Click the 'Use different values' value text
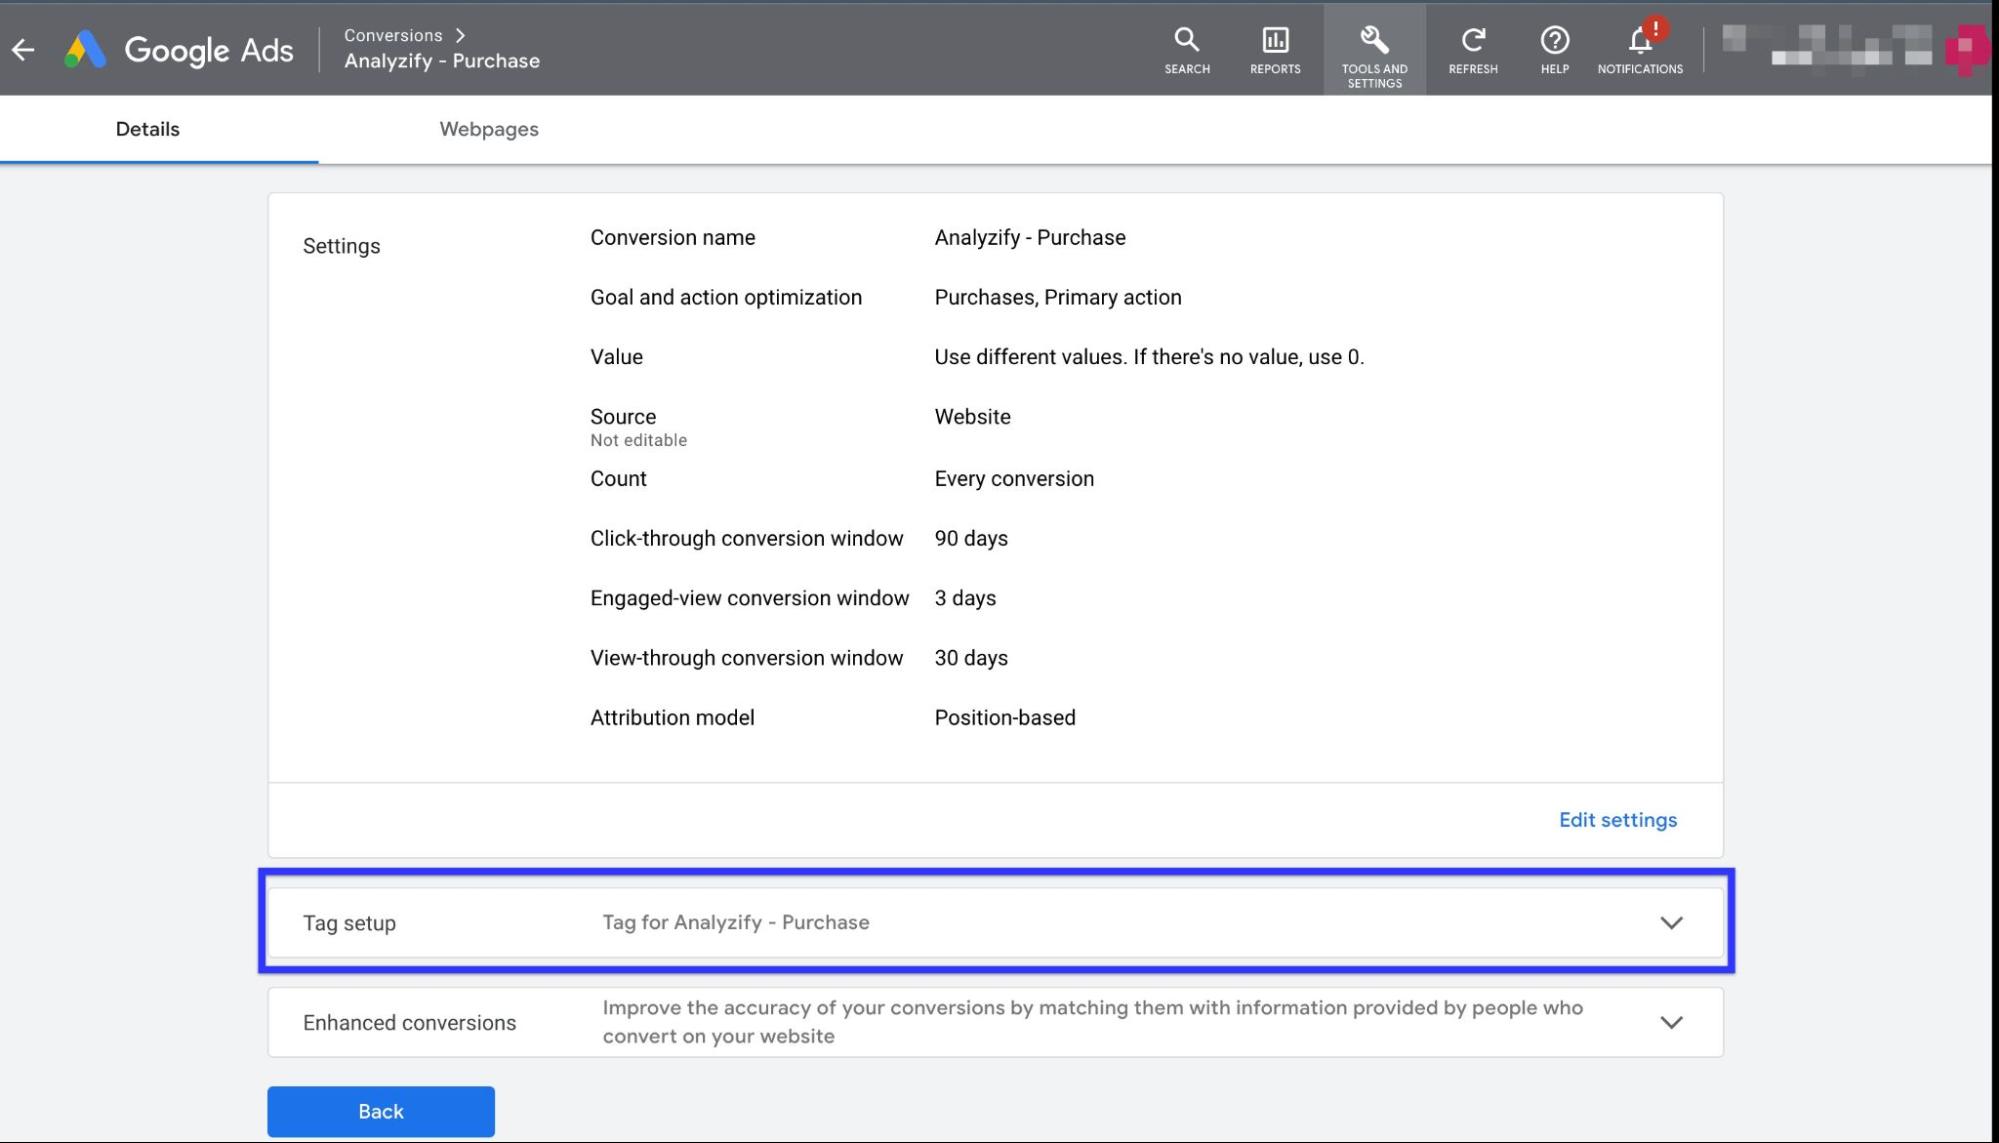This screenshot has height=1143, width=1999. point(1149,357)
